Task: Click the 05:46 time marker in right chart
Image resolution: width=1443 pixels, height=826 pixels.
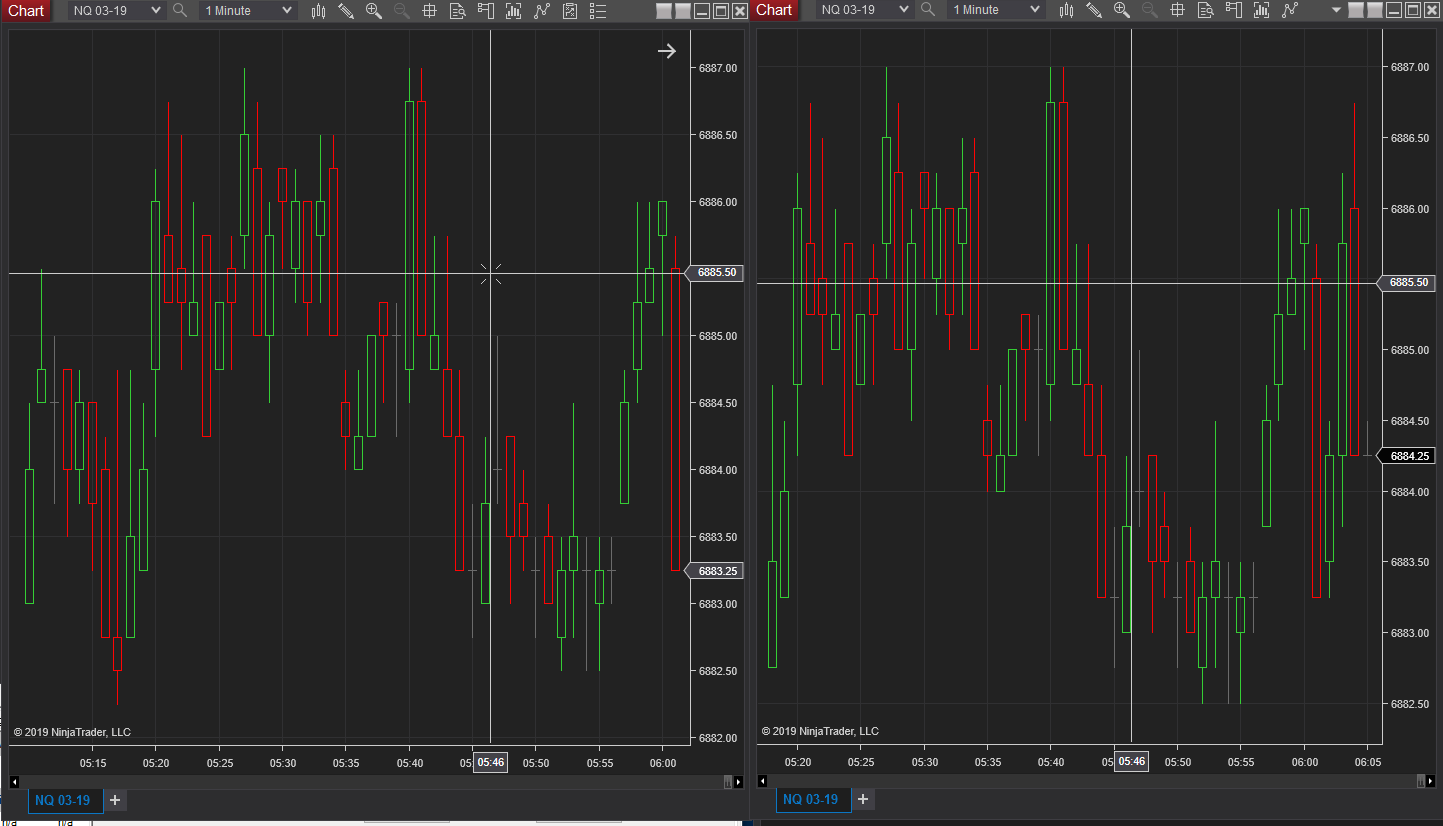Action: [x=1131, y=762]
